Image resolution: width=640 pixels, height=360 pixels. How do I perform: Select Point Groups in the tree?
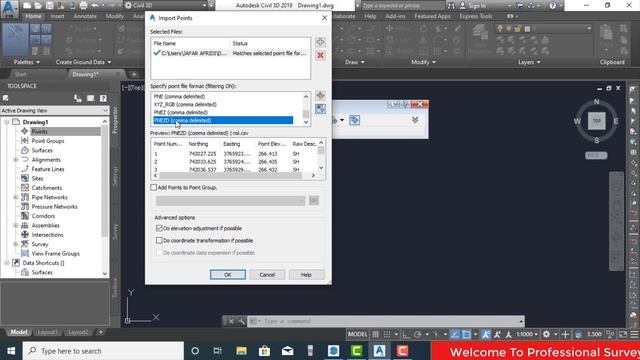(48, 141)
